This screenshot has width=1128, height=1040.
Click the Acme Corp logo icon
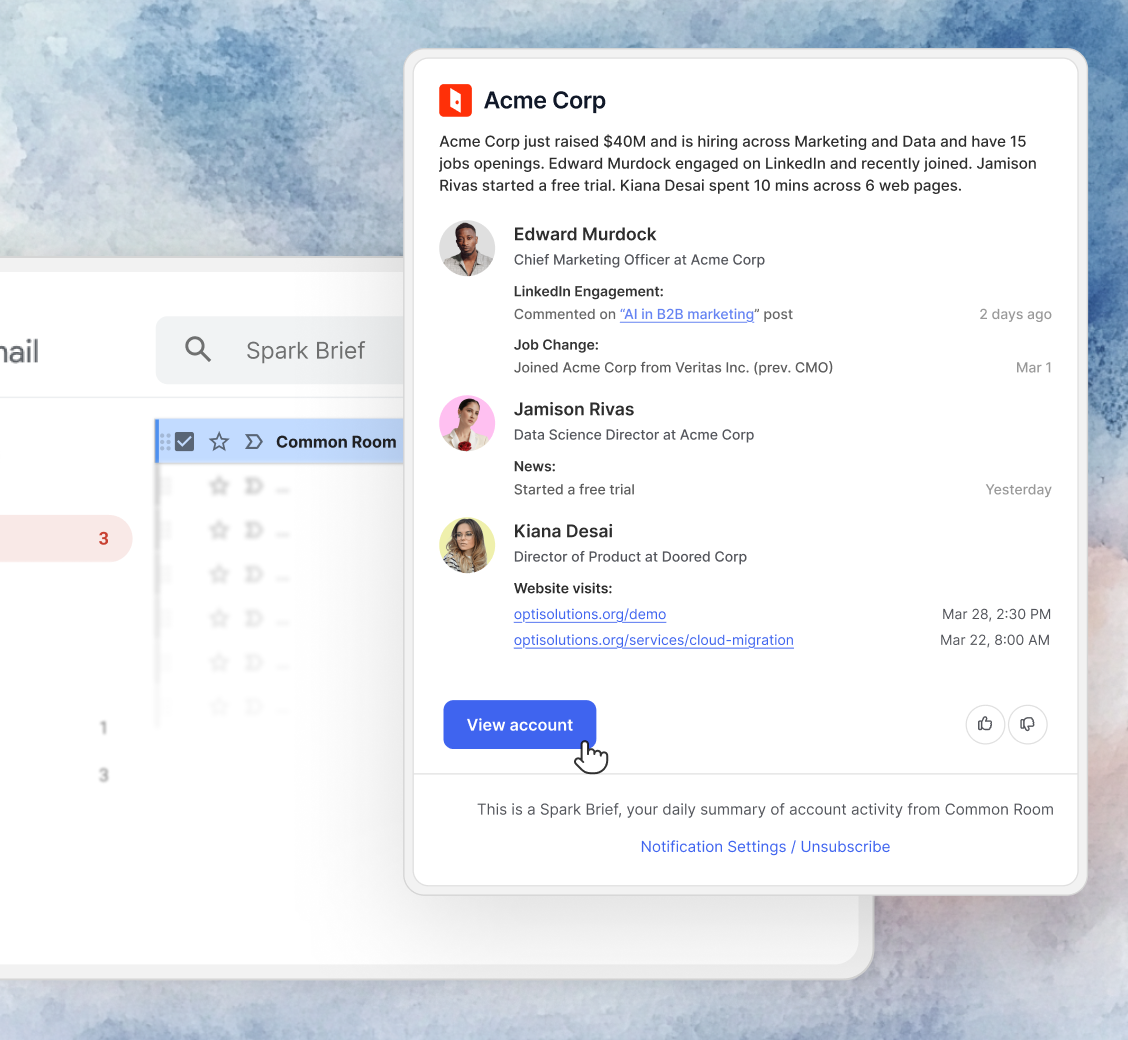(x=455, y=100)
